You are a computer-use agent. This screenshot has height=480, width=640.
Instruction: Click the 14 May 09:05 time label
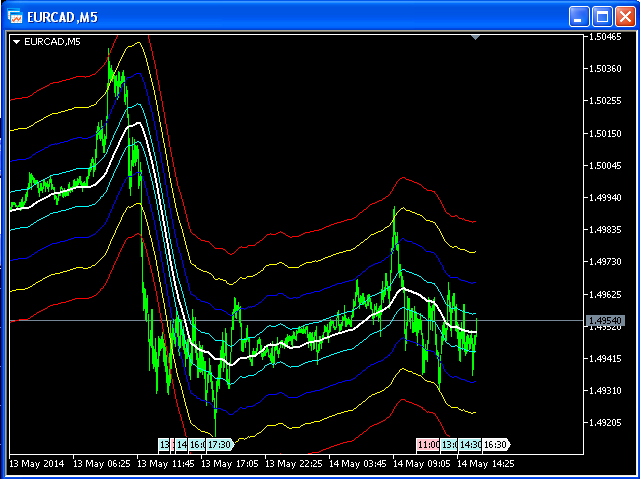(422, 464)
